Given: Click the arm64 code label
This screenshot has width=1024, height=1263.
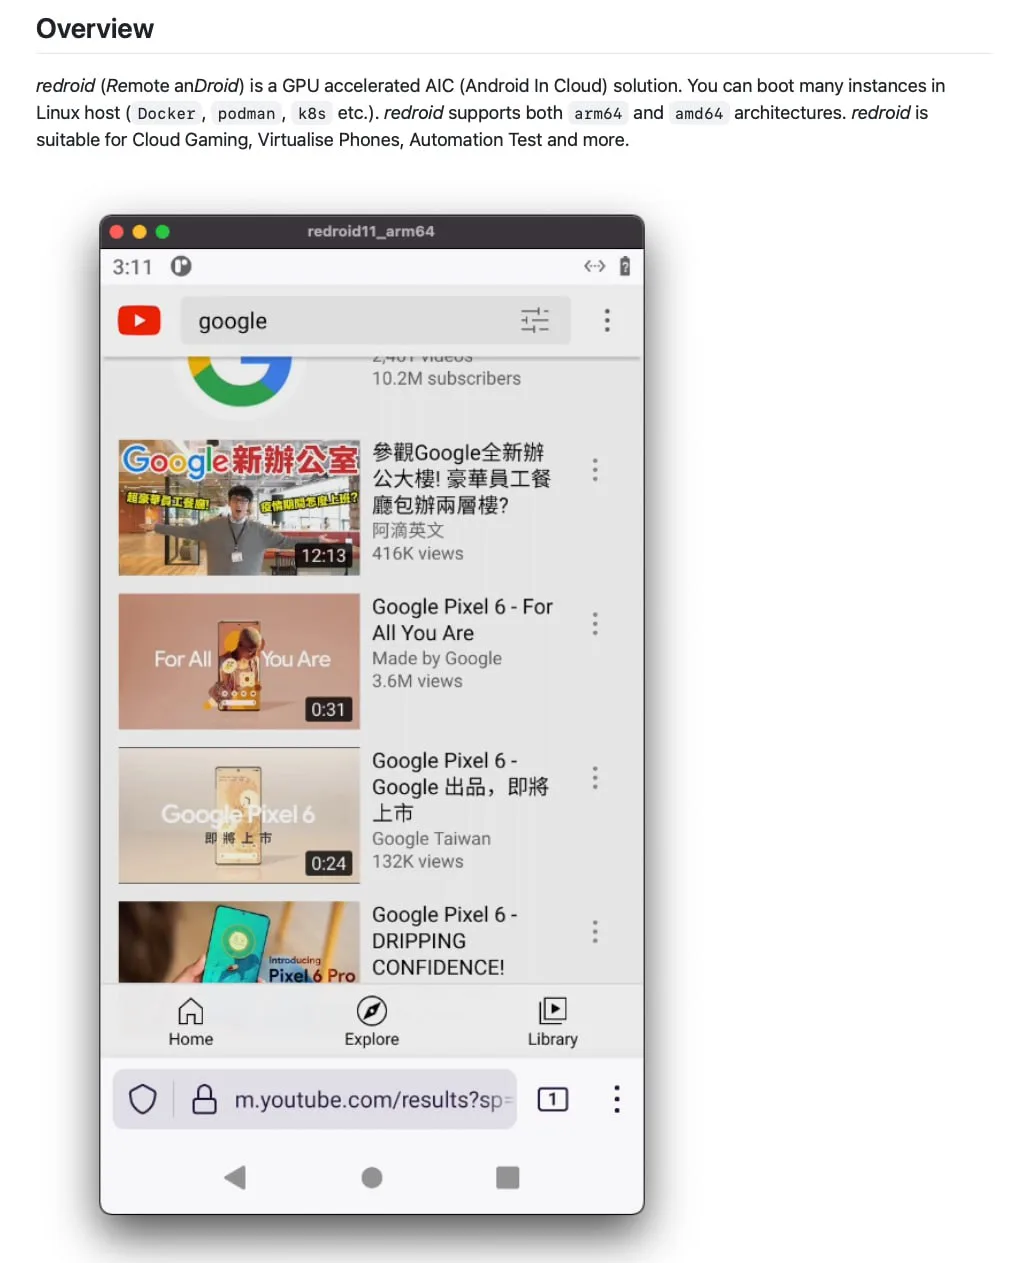Looking at the screenshot, I should tap(598, 114).
